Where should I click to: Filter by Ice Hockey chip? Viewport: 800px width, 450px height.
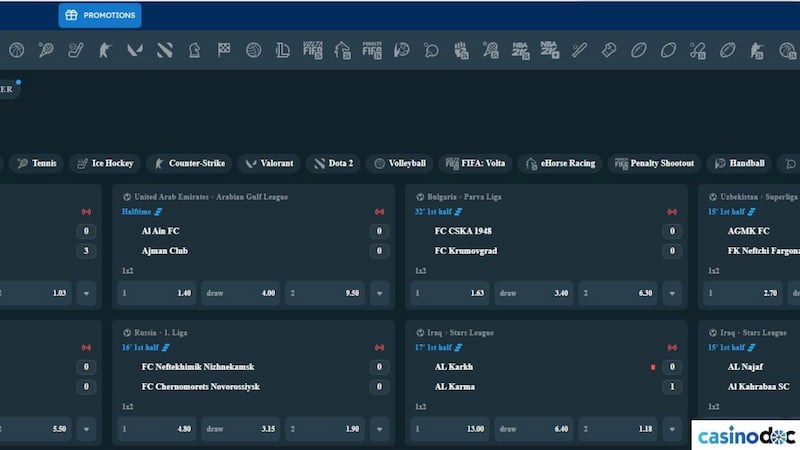pyautogui.click(x=105, y=163)
